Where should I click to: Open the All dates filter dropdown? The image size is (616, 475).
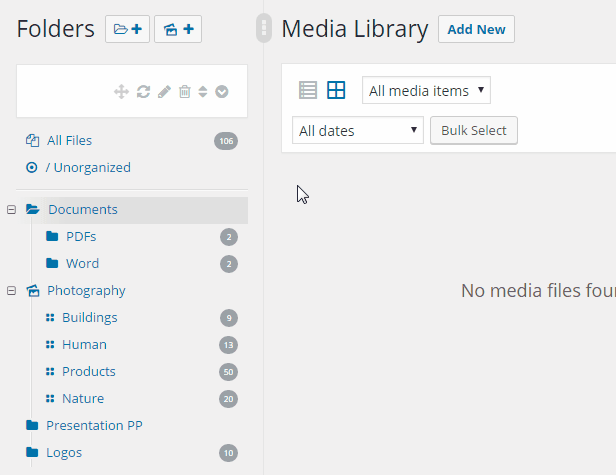pyautogui.click(x=357, y=130)
